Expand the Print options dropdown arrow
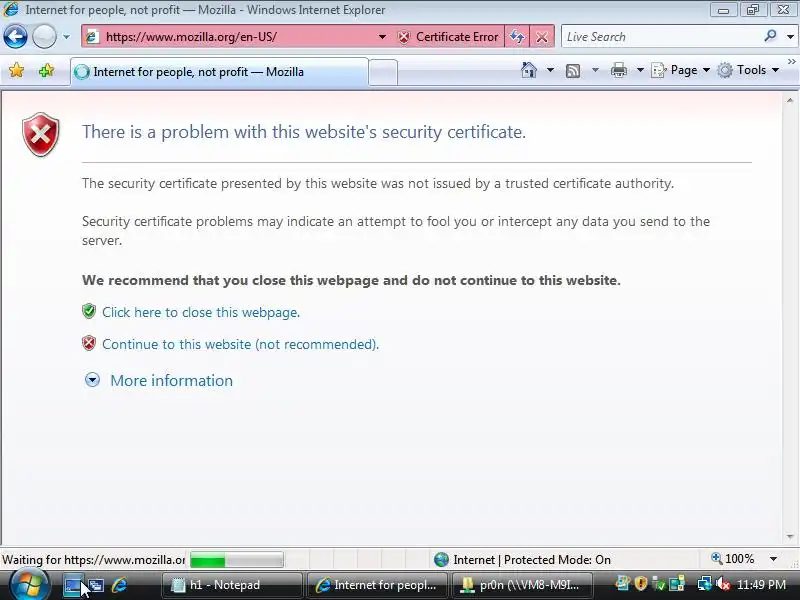 (640, 70)
